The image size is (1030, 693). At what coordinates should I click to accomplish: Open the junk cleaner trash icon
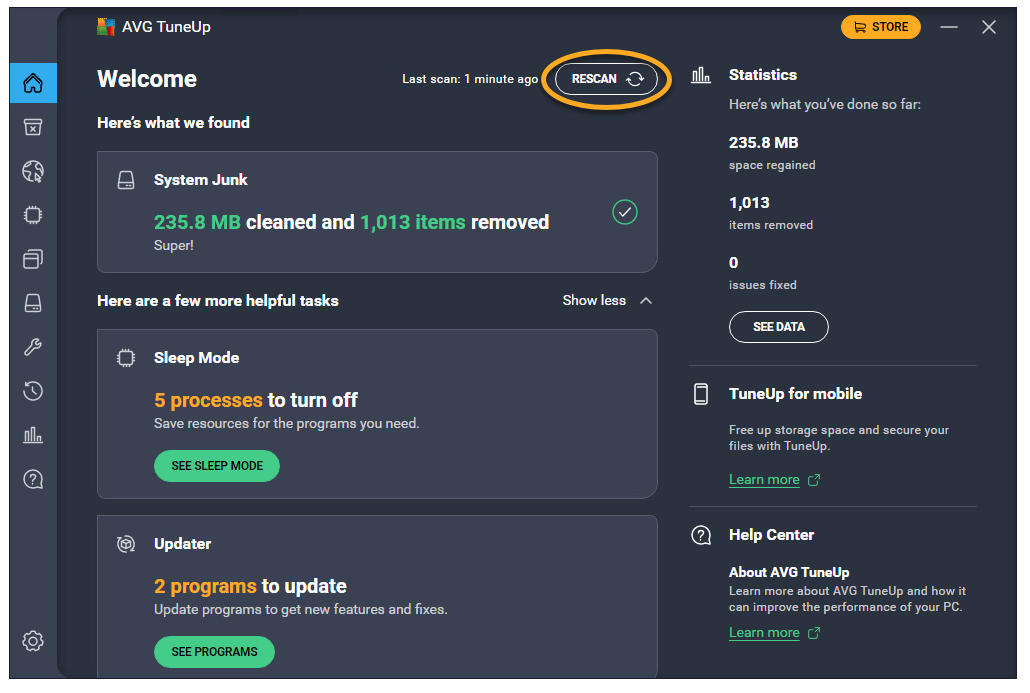[33, 127]
